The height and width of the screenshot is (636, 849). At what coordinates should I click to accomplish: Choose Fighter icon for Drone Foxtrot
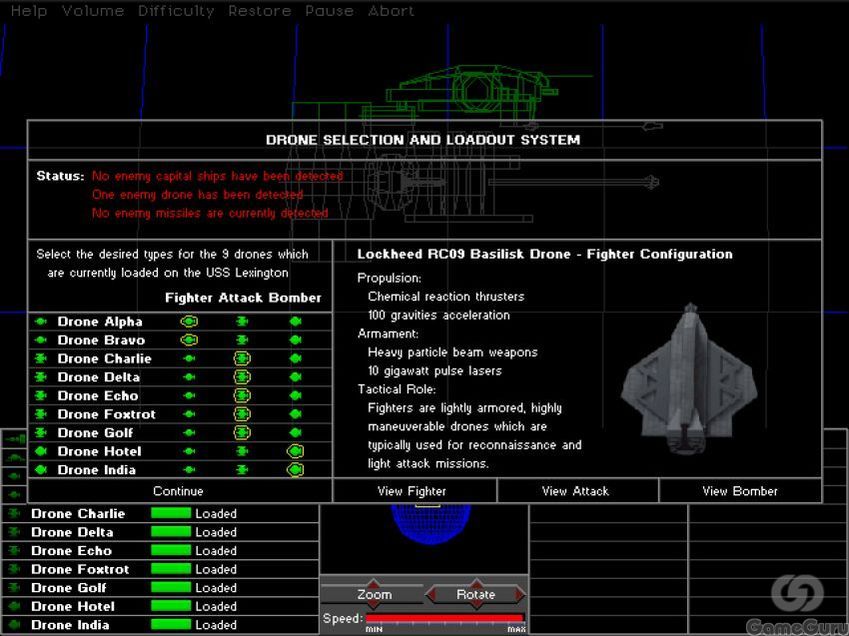tap(189, 414)
